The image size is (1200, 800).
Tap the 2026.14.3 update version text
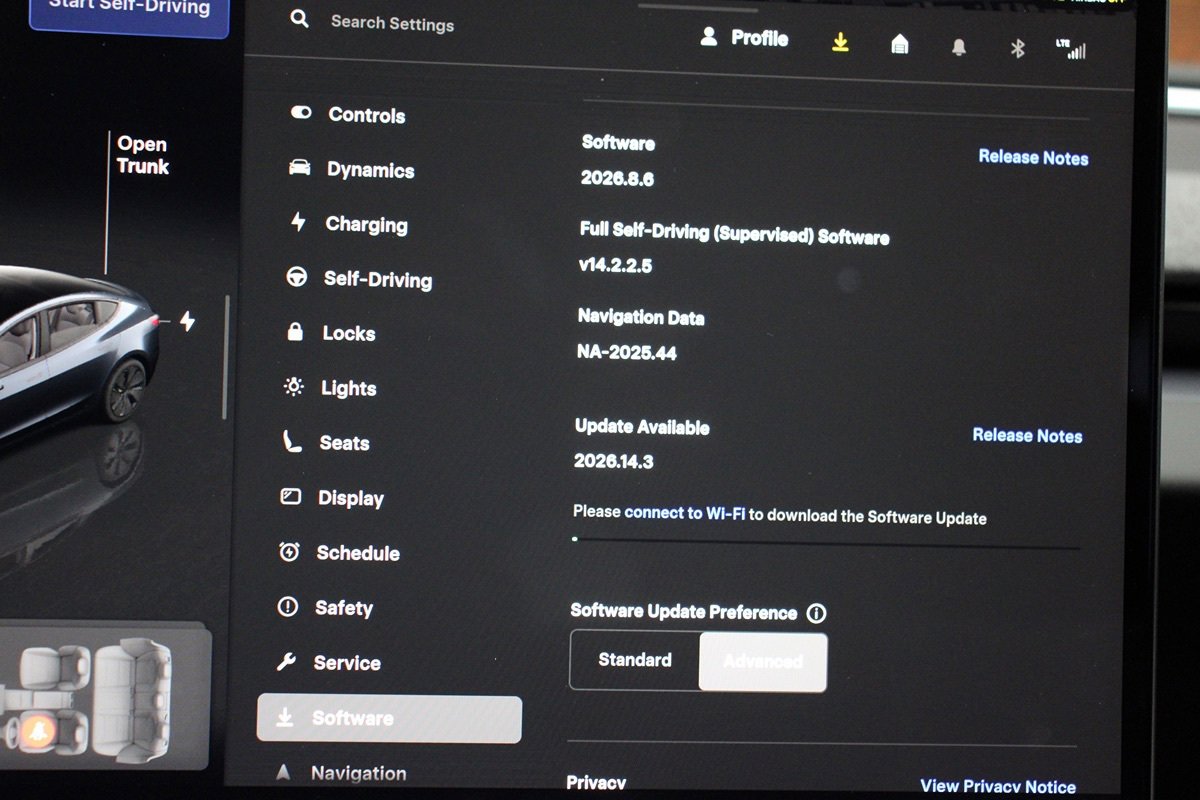pos(614,461)
